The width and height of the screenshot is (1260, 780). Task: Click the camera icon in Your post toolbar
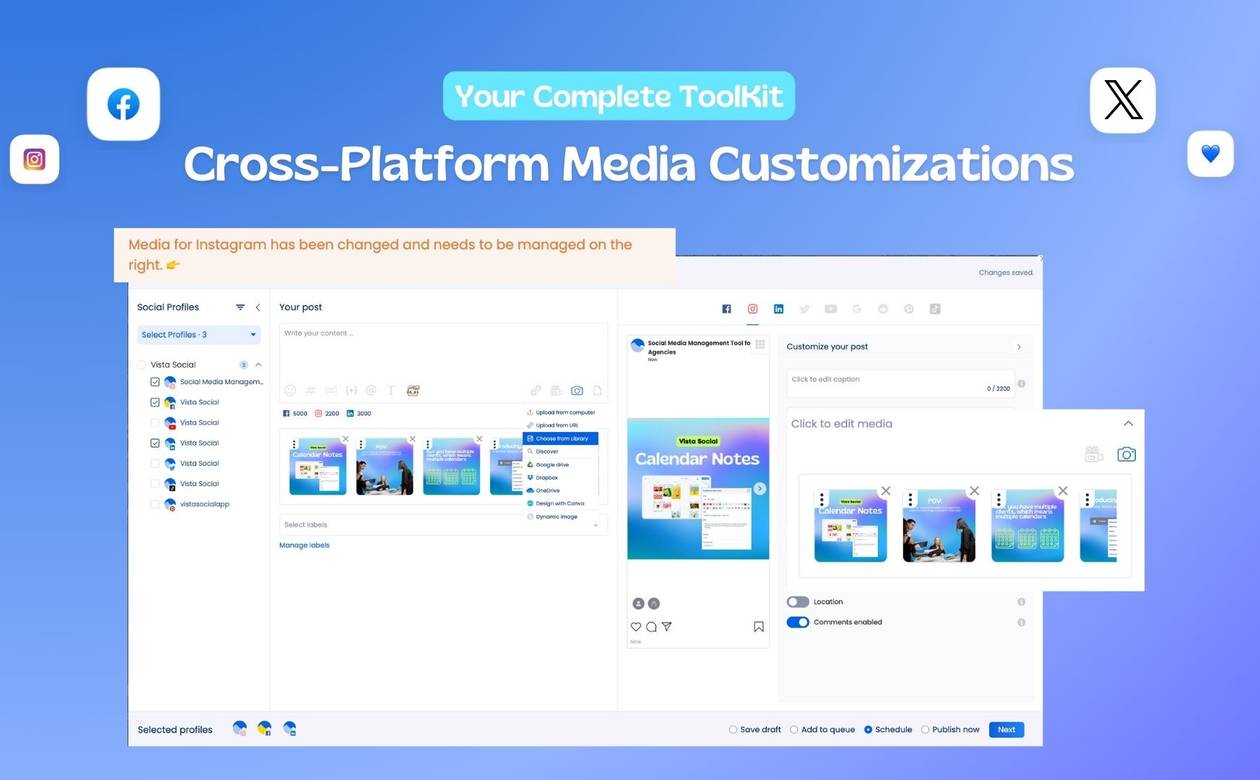pos(577,391)
